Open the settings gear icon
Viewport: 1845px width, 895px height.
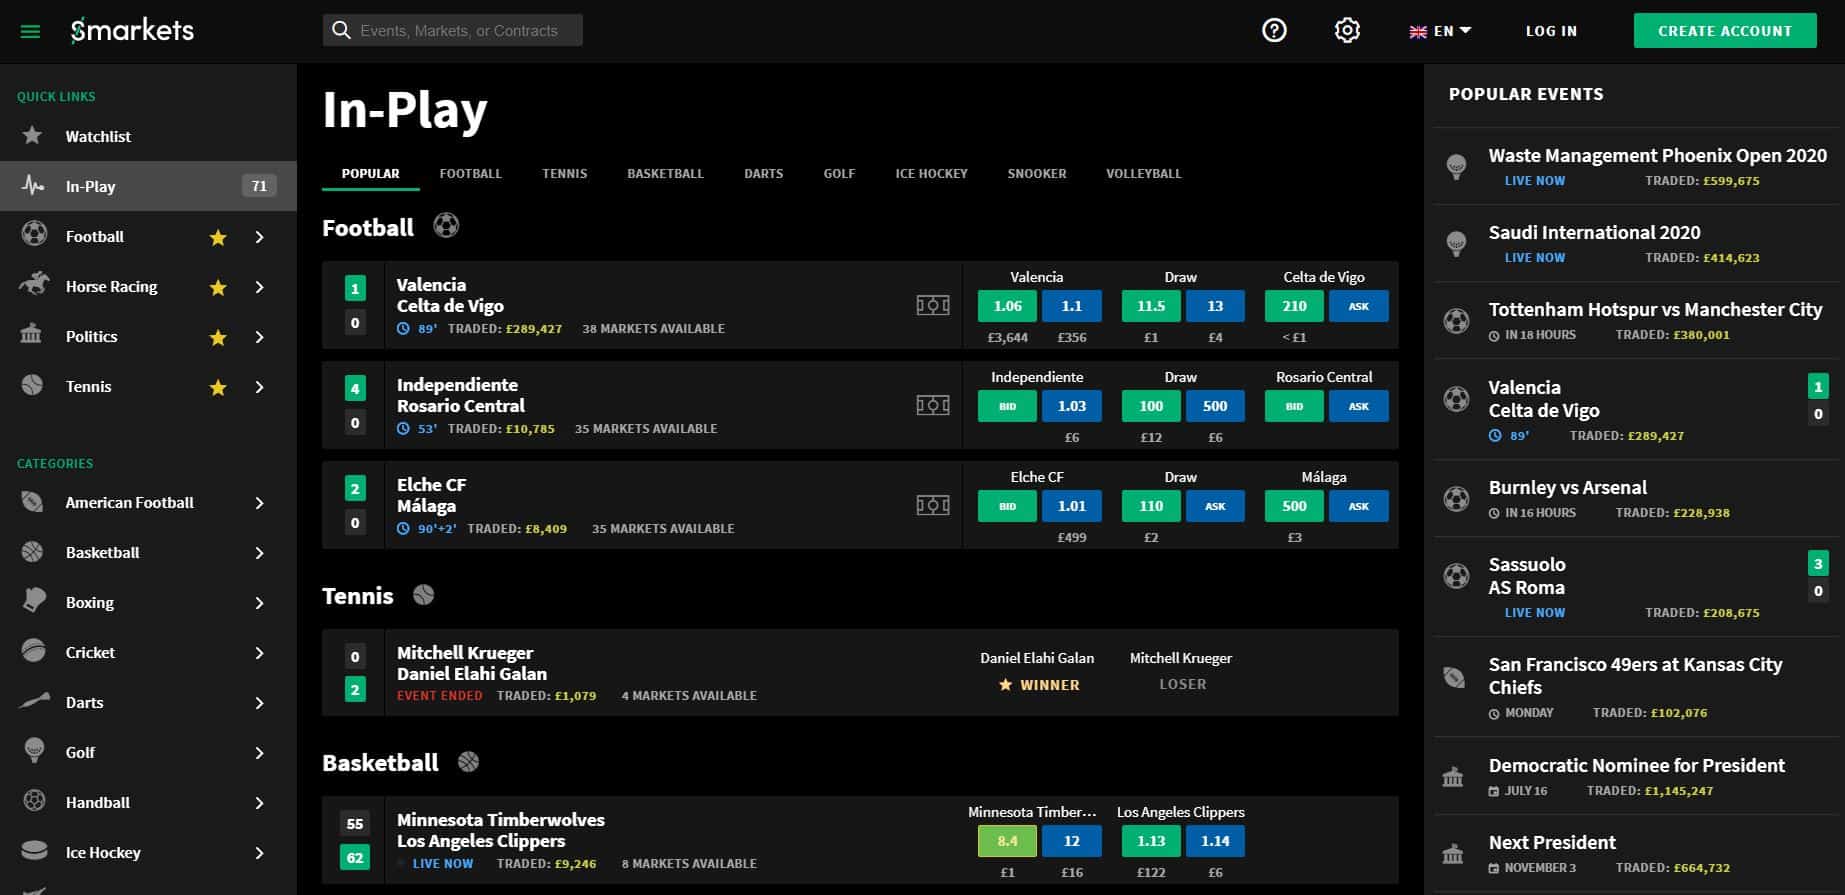pos(1347,31)
